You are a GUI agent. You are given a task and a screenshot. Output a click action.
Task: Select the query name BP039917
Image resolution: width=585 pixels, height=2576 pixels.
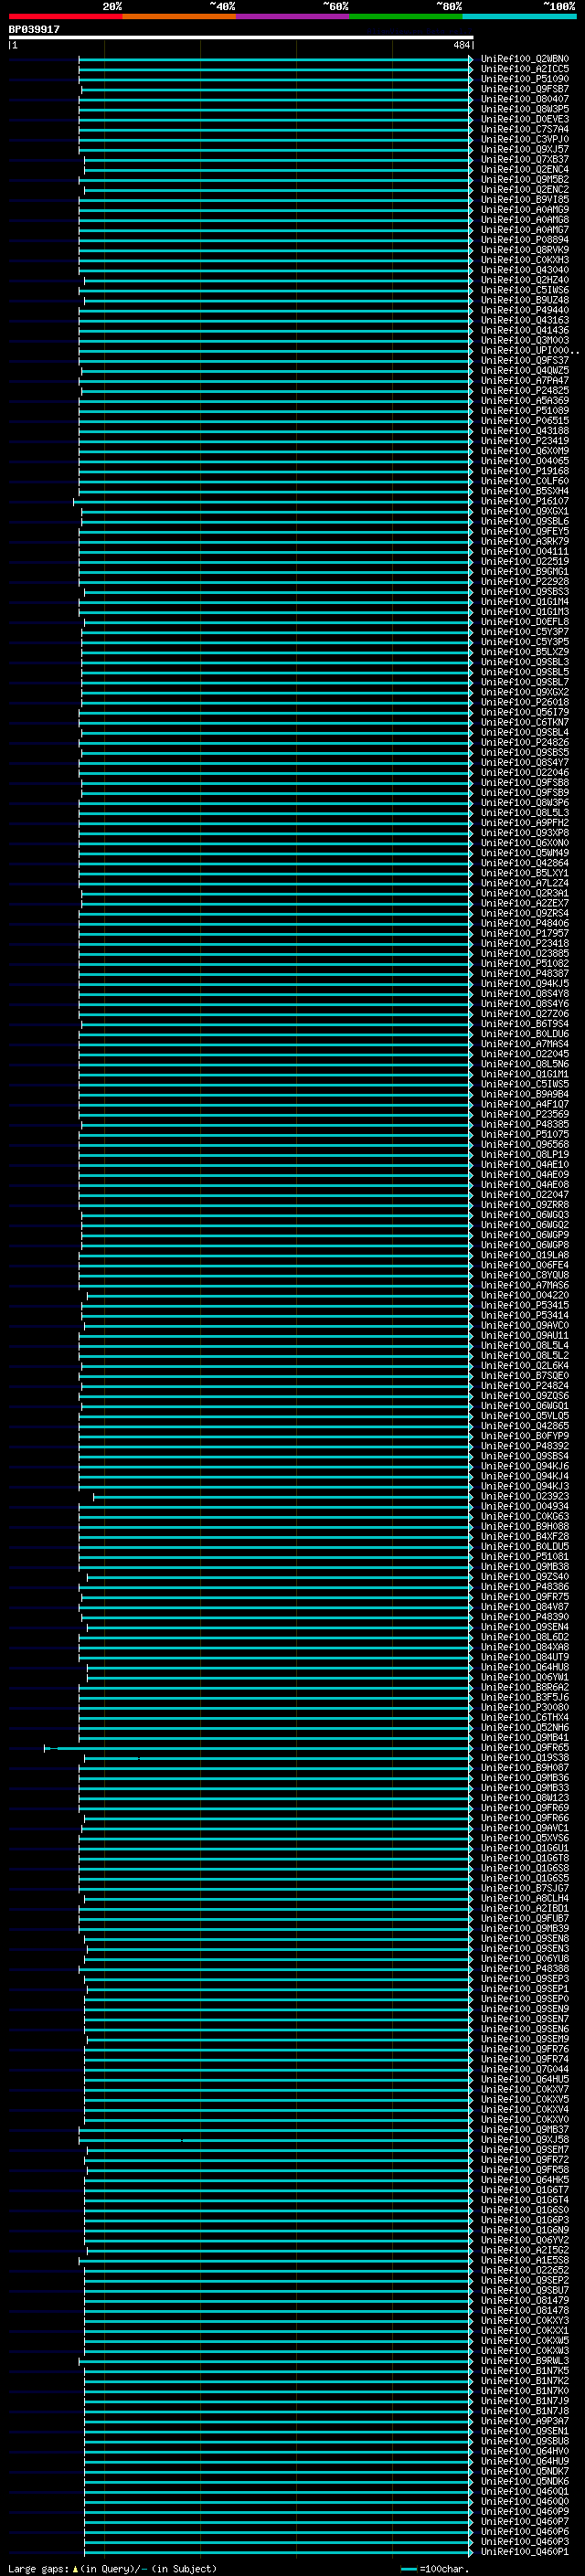coord(34,29)
